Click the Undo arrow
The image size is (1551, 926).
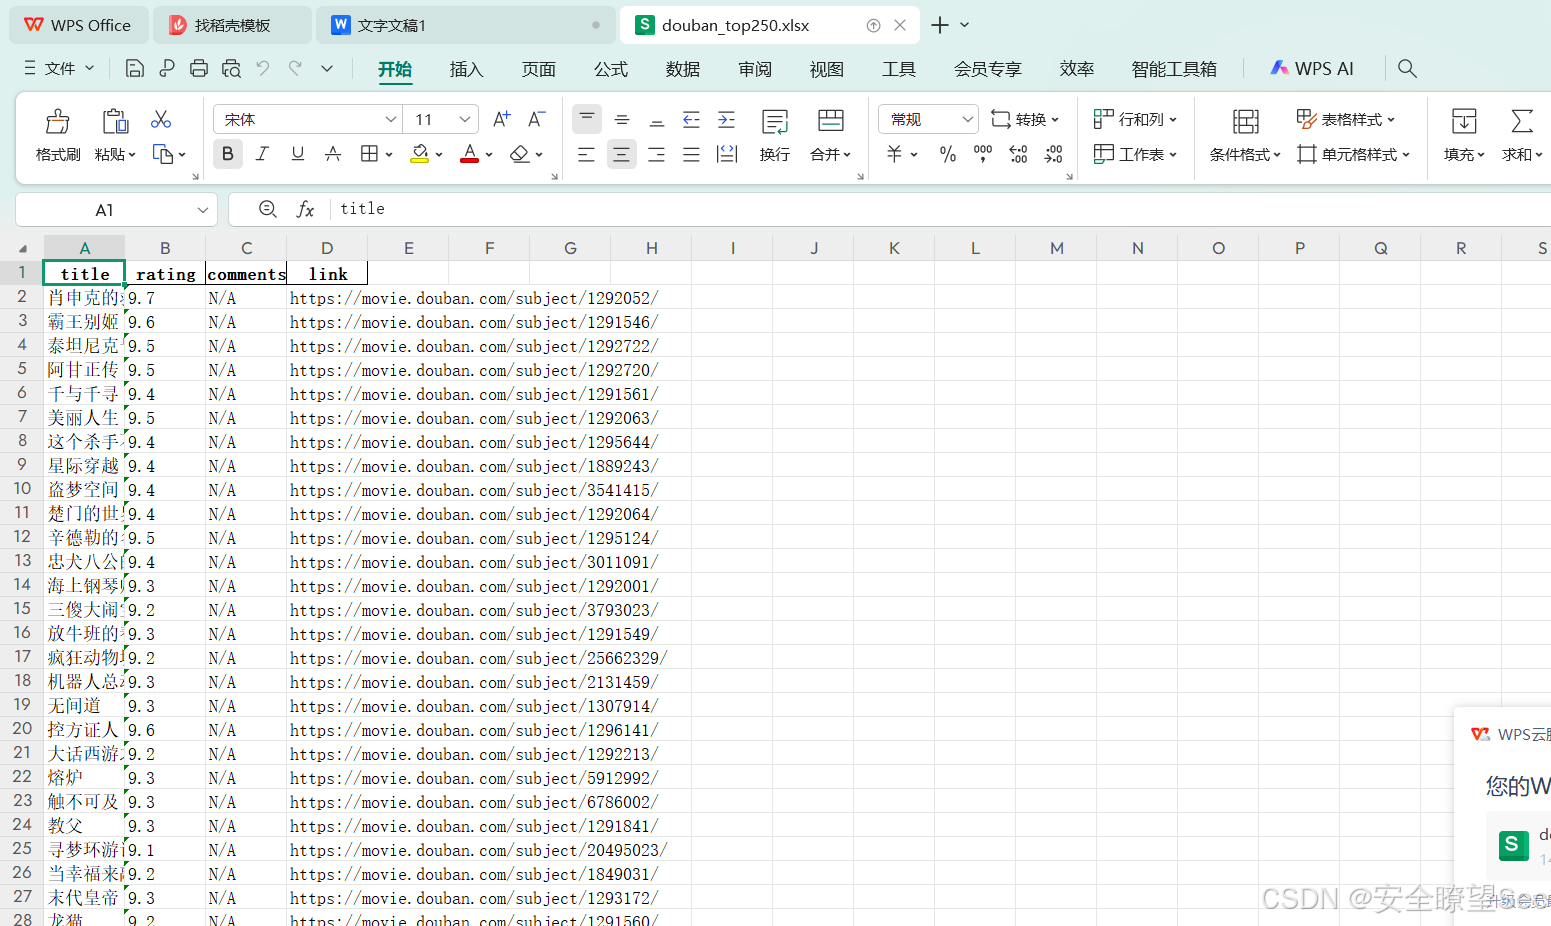(x=263, y=68)
